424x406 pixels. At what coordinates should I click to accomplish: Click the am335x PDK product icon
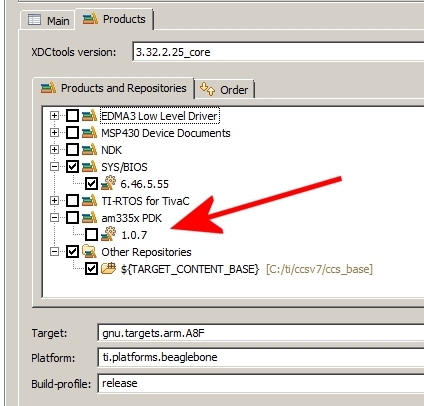89,218
